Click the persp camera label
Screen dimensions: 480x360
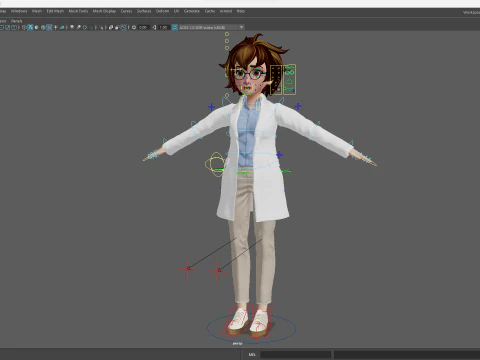237,343
